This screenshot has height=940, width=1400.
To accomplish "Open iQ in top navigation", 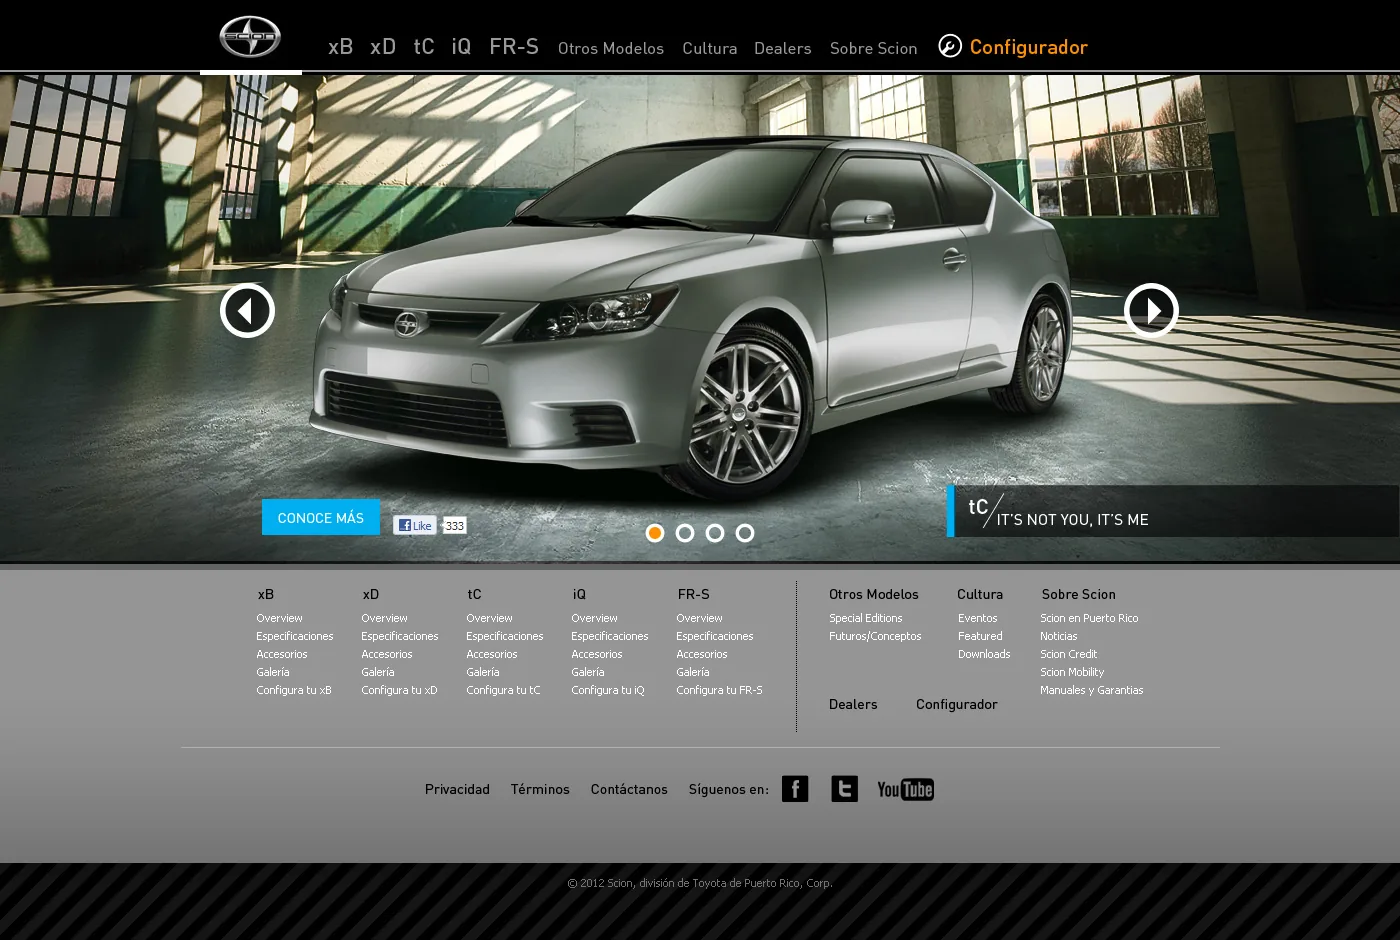I will (x=461, y=47).
